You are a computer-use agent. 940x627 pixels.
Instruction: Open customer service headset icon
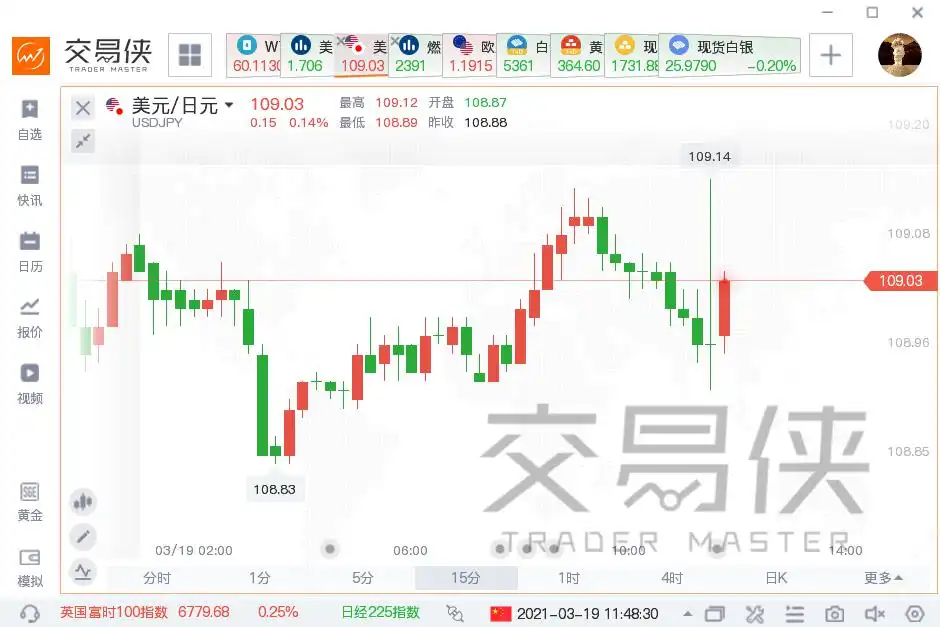click(29, 613)
